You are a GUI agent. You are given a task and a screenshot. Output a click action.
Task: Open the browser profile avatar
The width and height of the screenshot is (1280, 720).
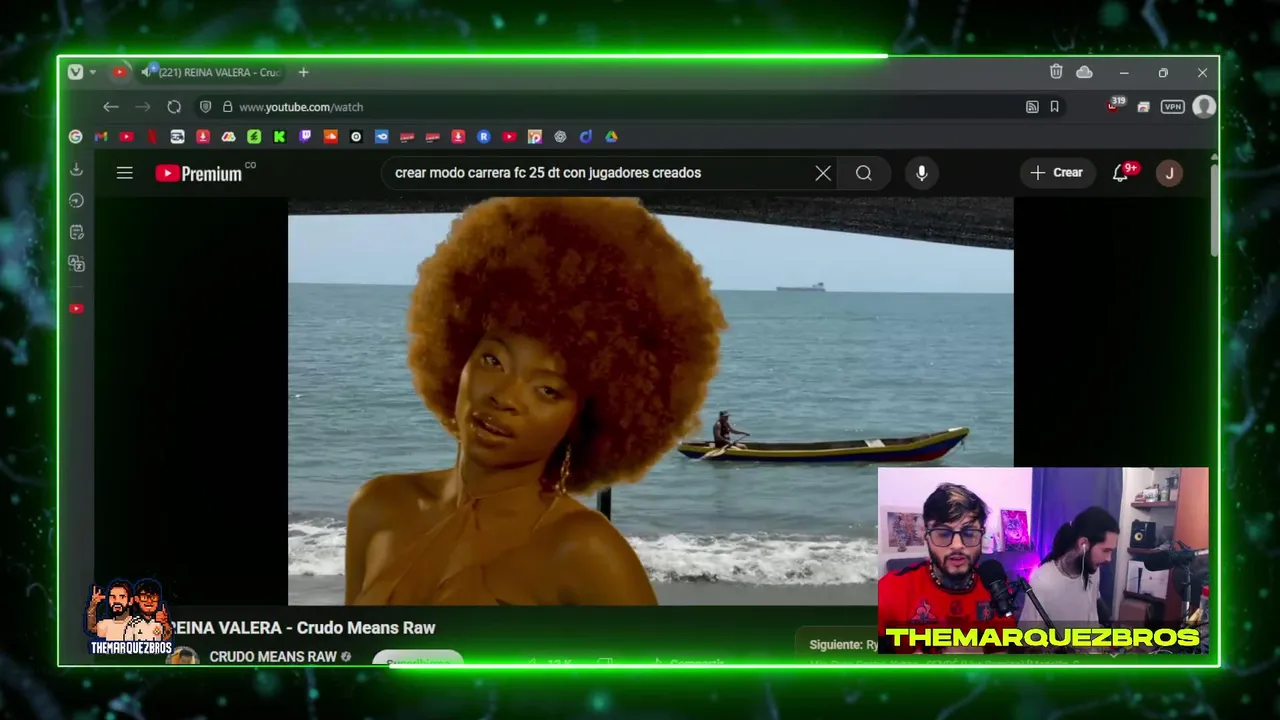(x=1204, y=106)
